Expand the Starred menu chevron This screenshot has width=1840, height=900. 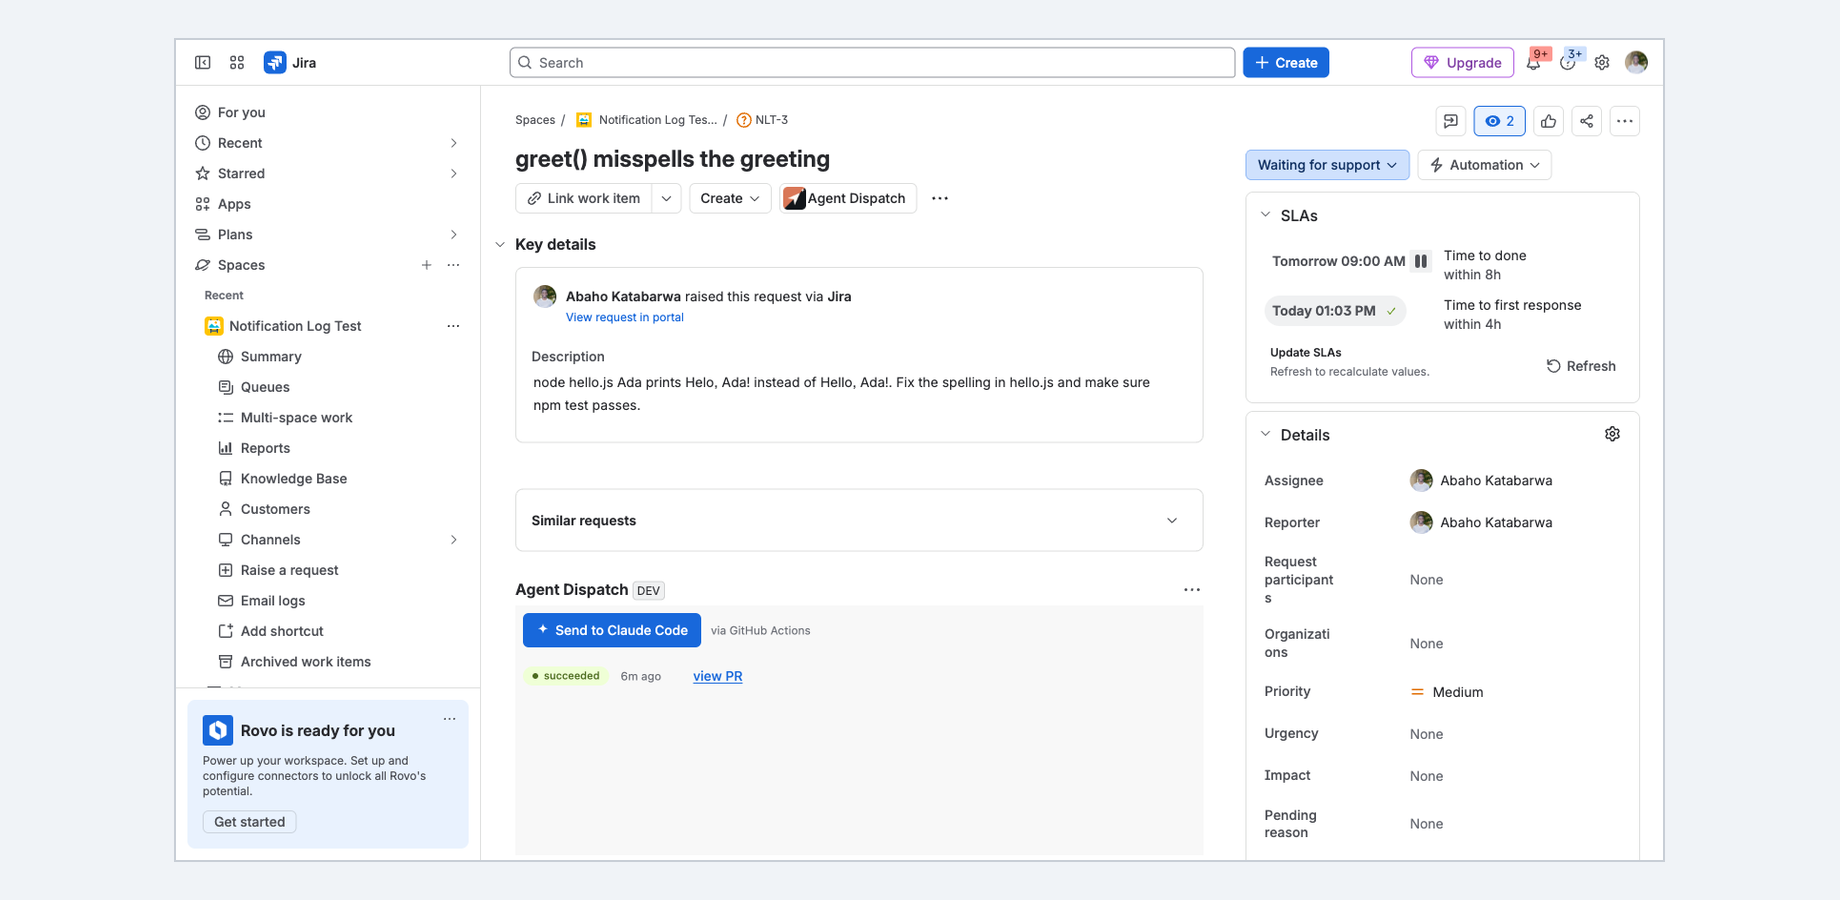click(454, 174)
